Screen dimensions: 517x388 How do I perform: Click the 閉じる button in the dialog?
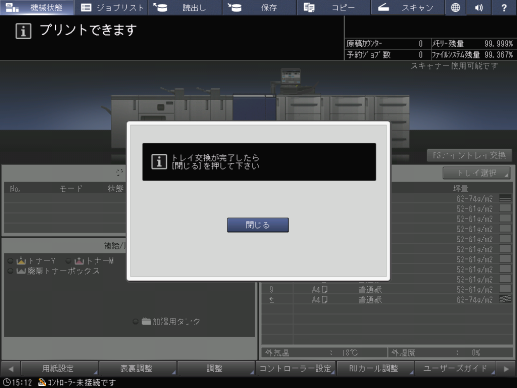pos(258,225)
